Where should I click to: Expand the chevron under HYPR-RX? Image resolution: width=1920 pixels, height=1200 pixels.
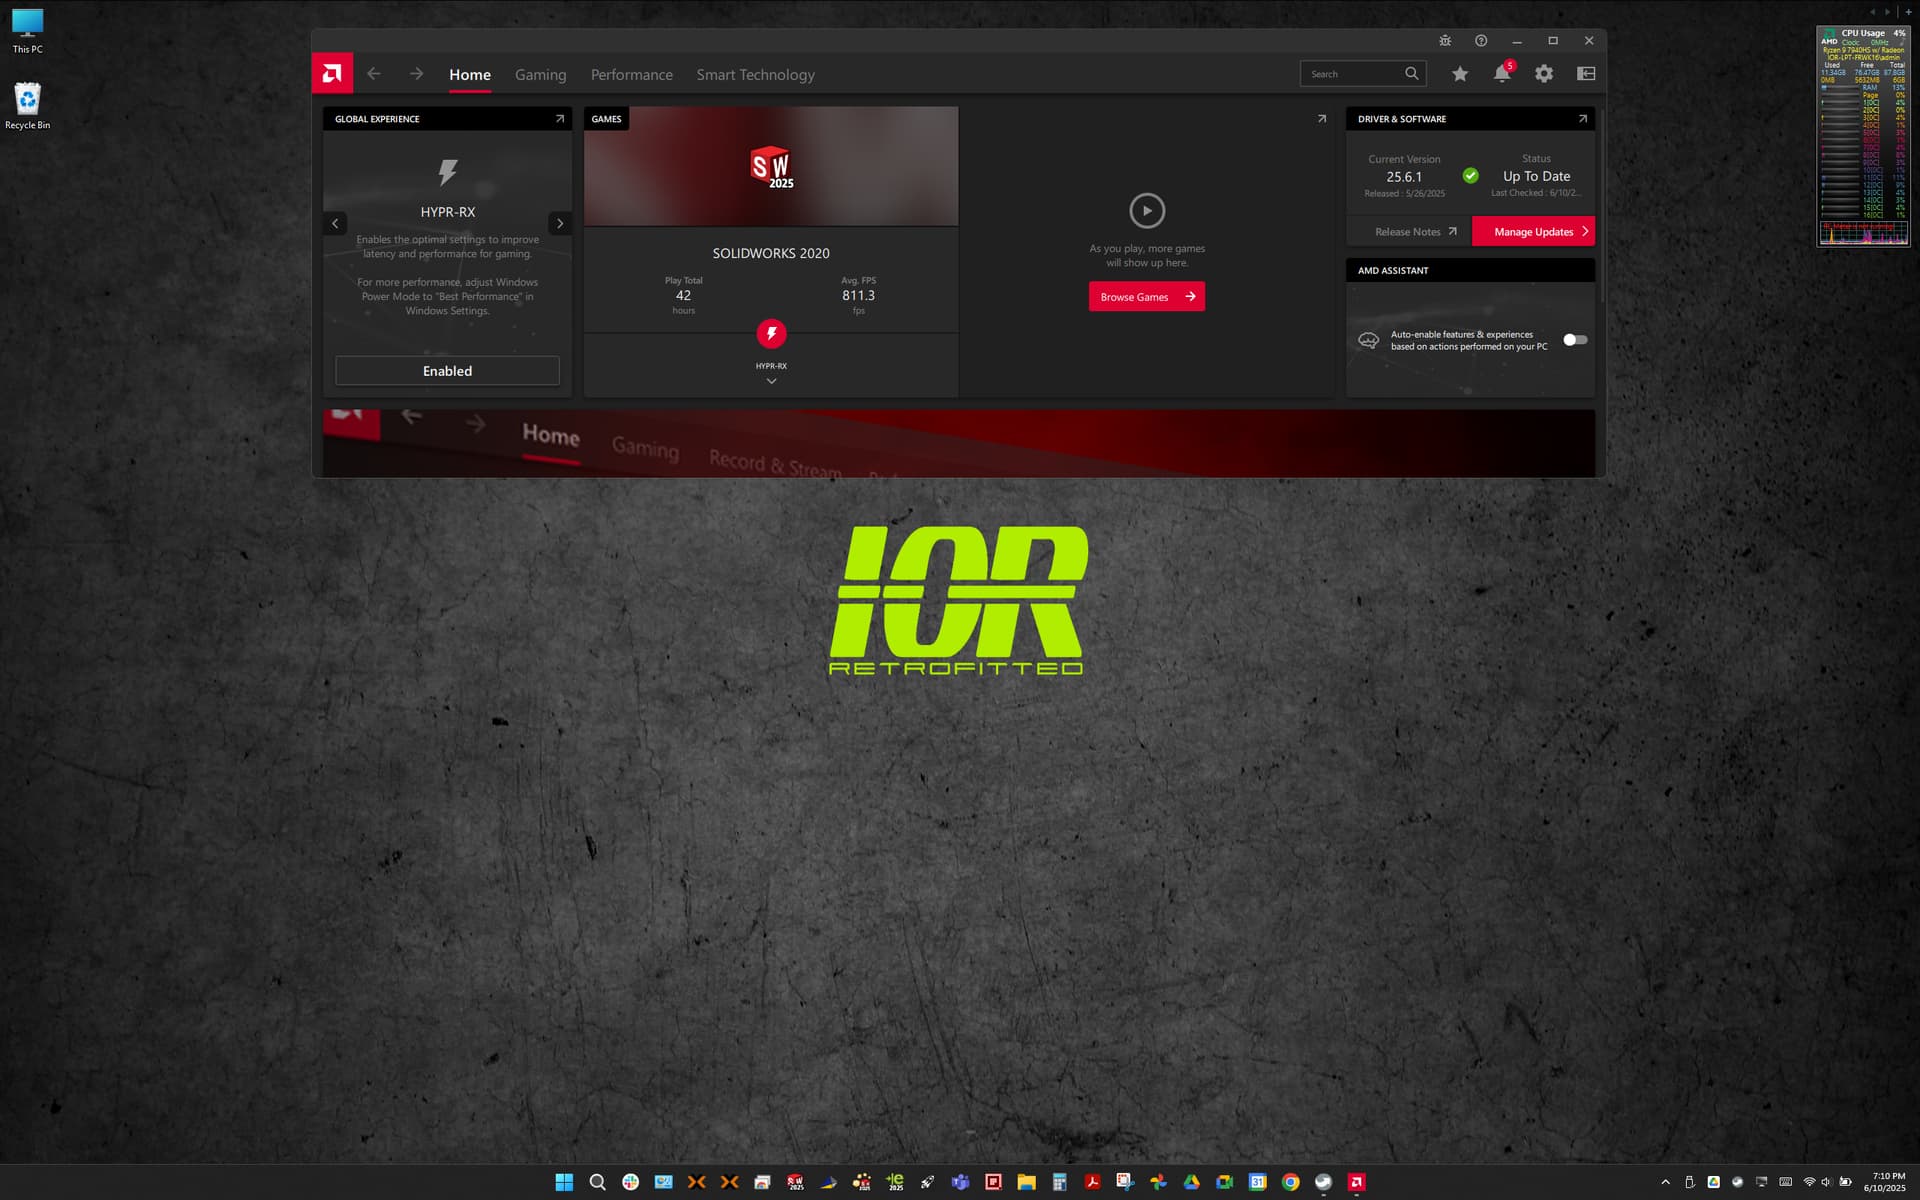tap(771, 381)
